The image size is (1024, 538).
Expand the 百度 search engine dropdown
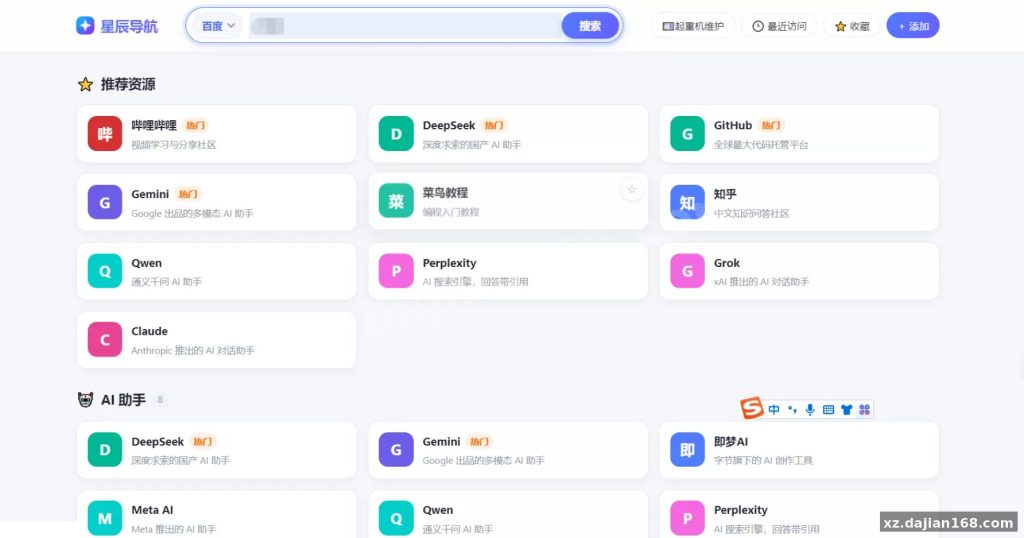pyautogui.click(x=217, y=26)
